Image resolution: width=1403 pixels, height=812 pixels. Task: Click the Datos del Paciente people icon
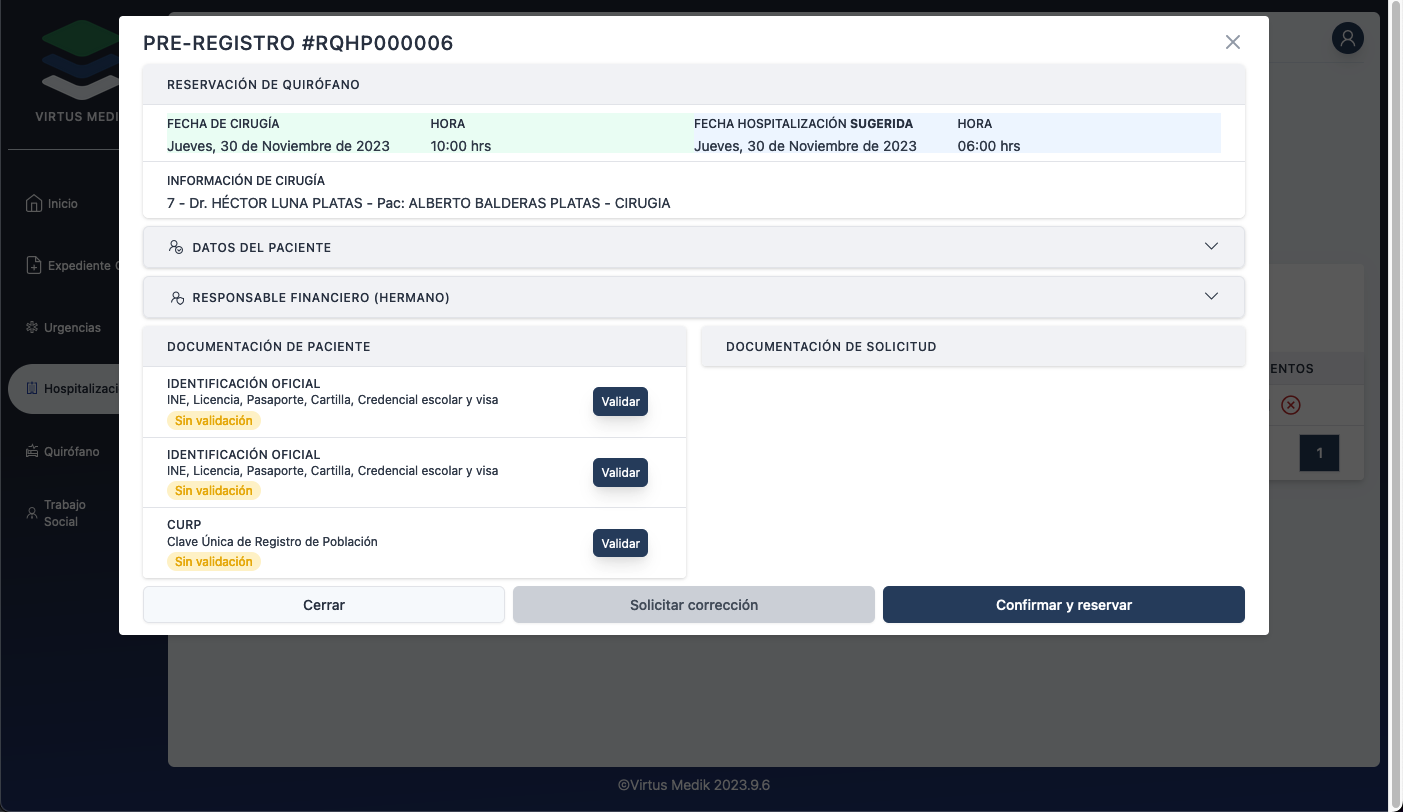[176, 247]
